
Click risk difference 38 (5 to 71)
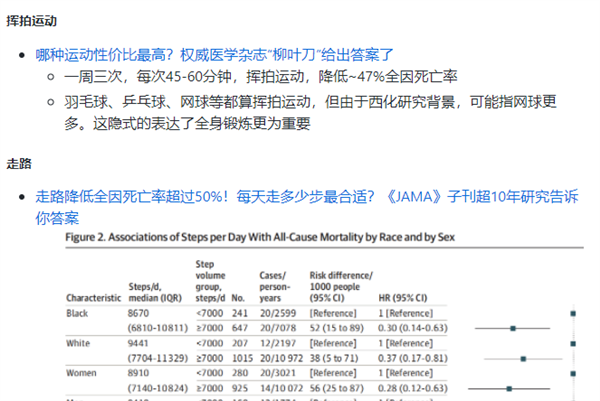(x=334, y=359)
